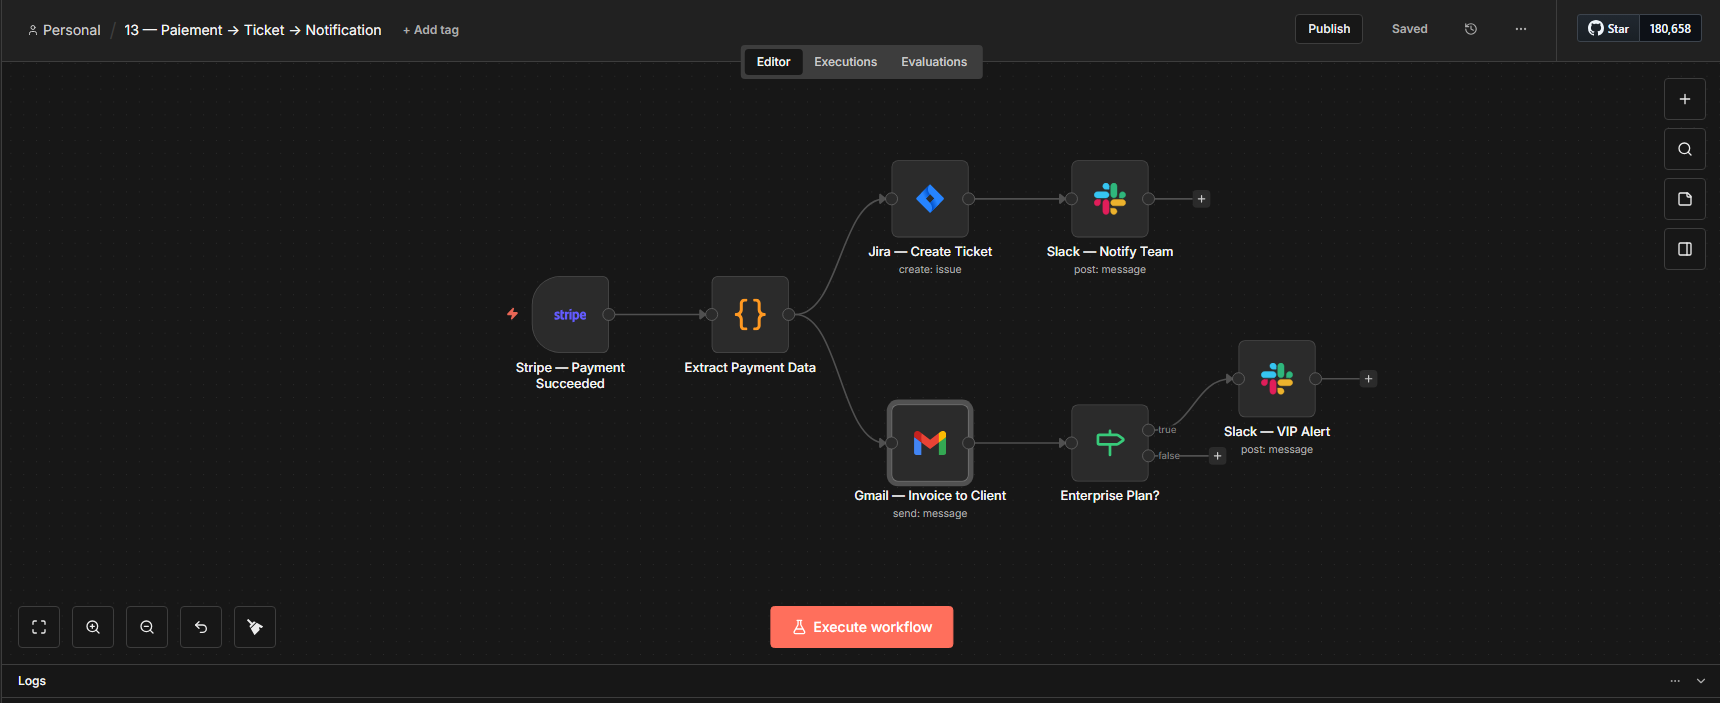The image size is (1720, 703).
Task: Click the workflow name to rename it
Action: point(253,30)
